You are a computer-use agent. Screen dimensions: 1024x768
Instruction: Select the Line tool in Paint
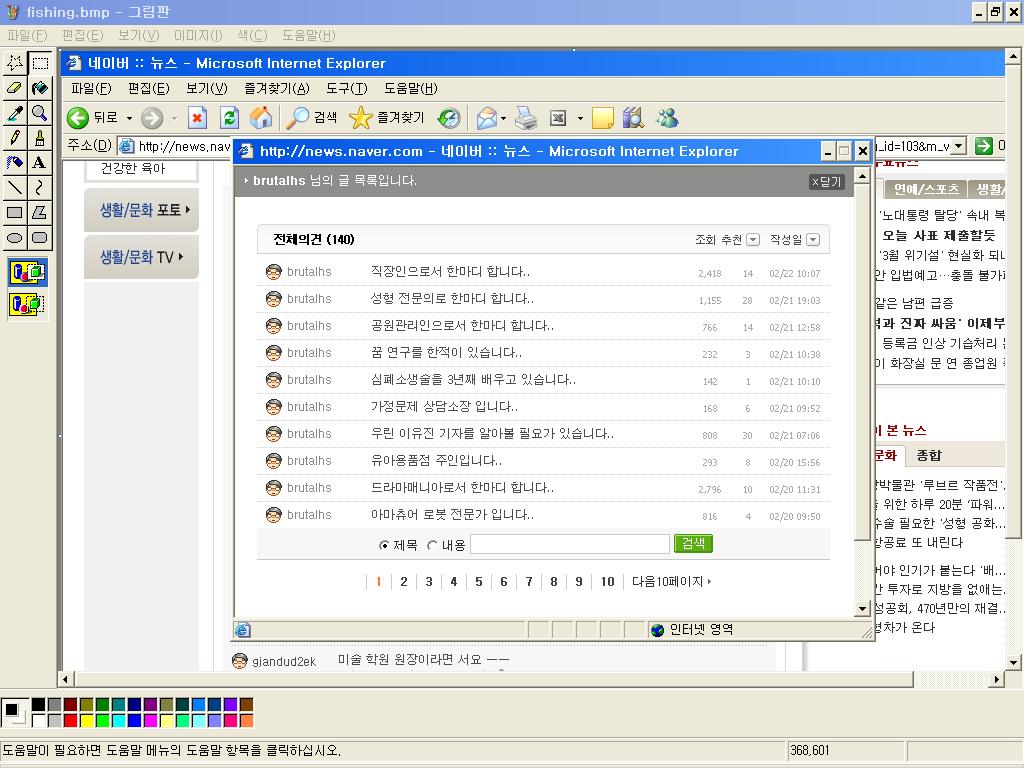coord(14,187)
